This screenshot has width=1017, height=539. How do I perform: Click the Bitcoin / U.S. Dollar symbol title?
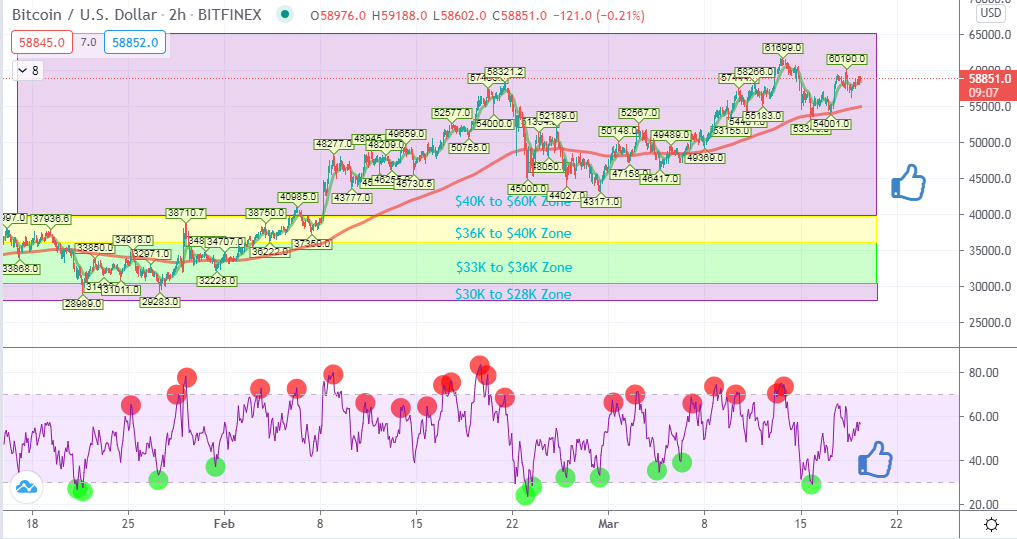point(84,14)
